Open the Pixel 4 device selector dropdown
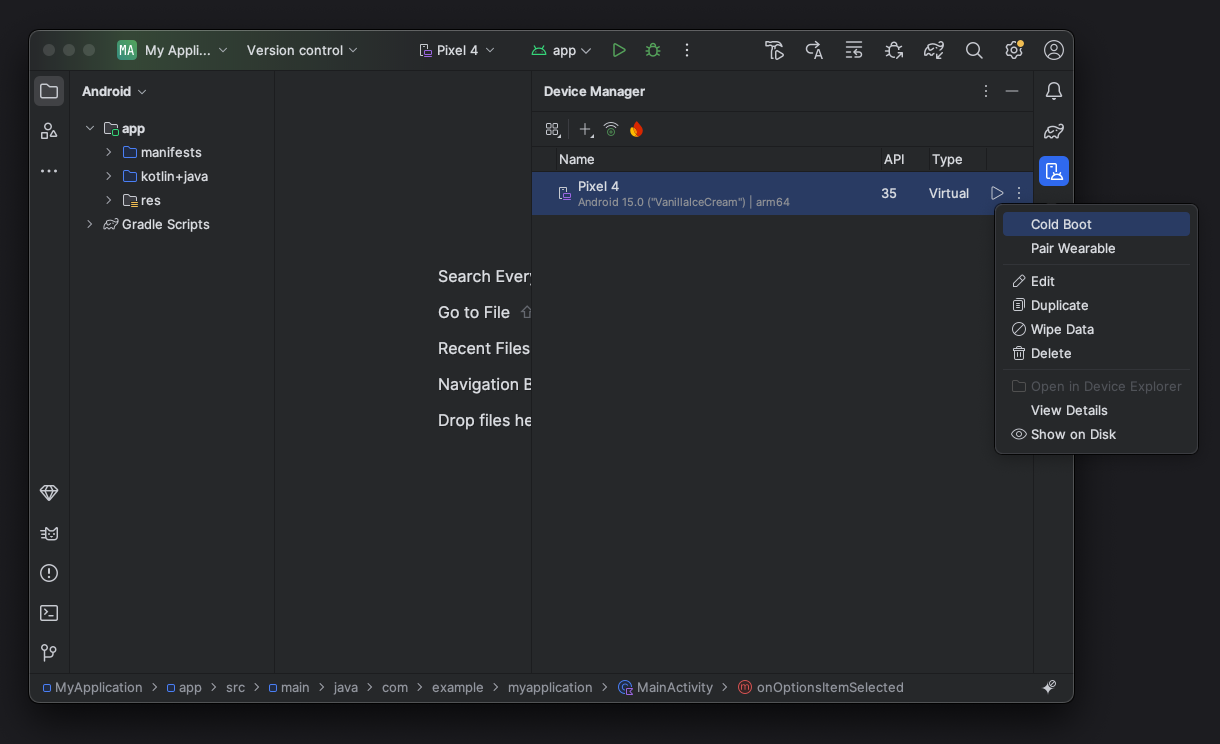 [457, 50]
